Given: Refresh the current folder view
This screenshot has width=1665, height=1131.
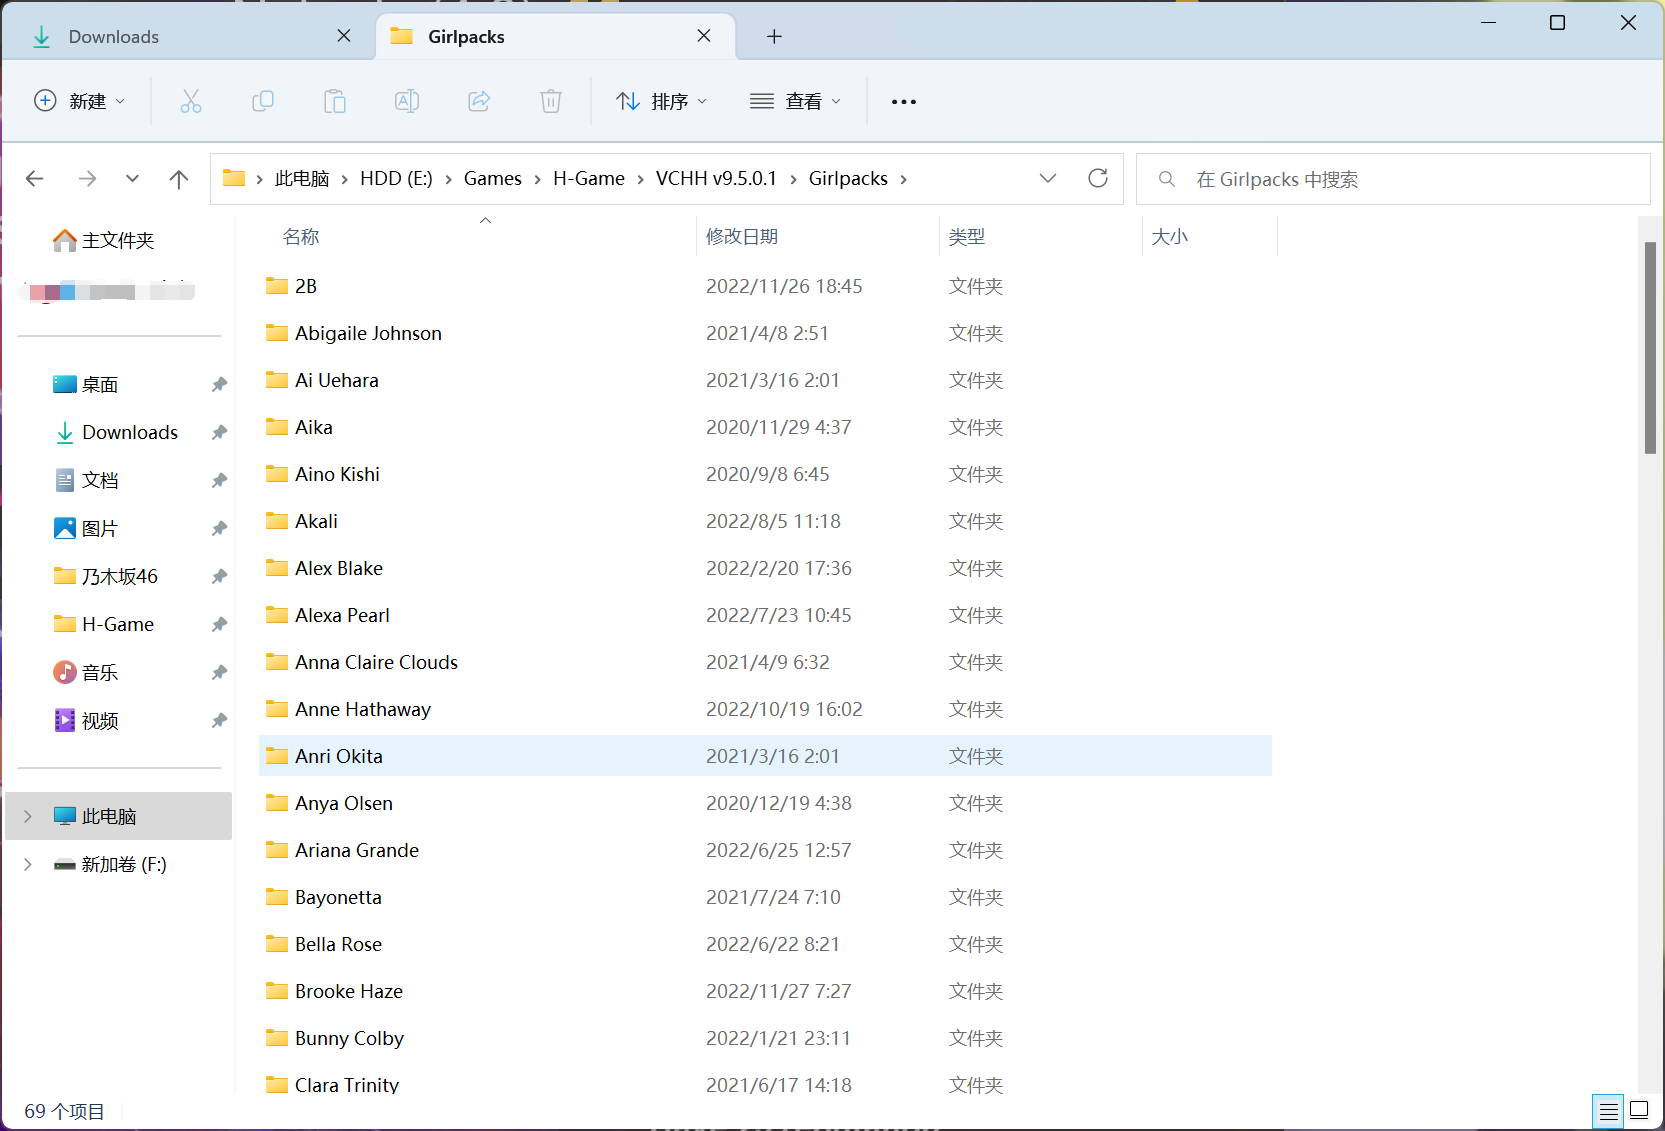Looking at the screenshot, I should click(x=1098, y=178).
